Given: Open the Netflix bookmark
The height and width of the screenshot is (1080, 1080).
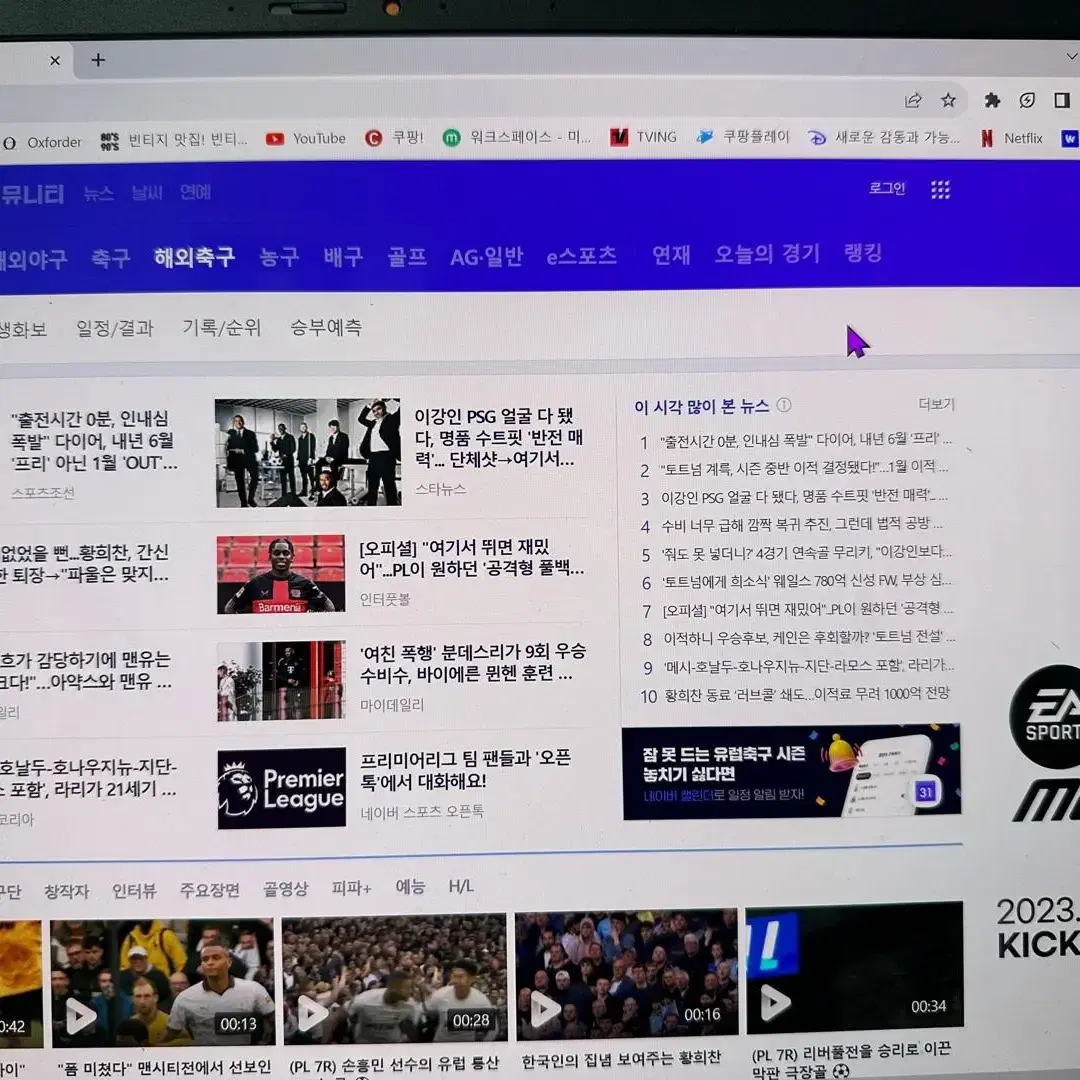Looking at the screenshot, I should click(x=1012, y=138).
